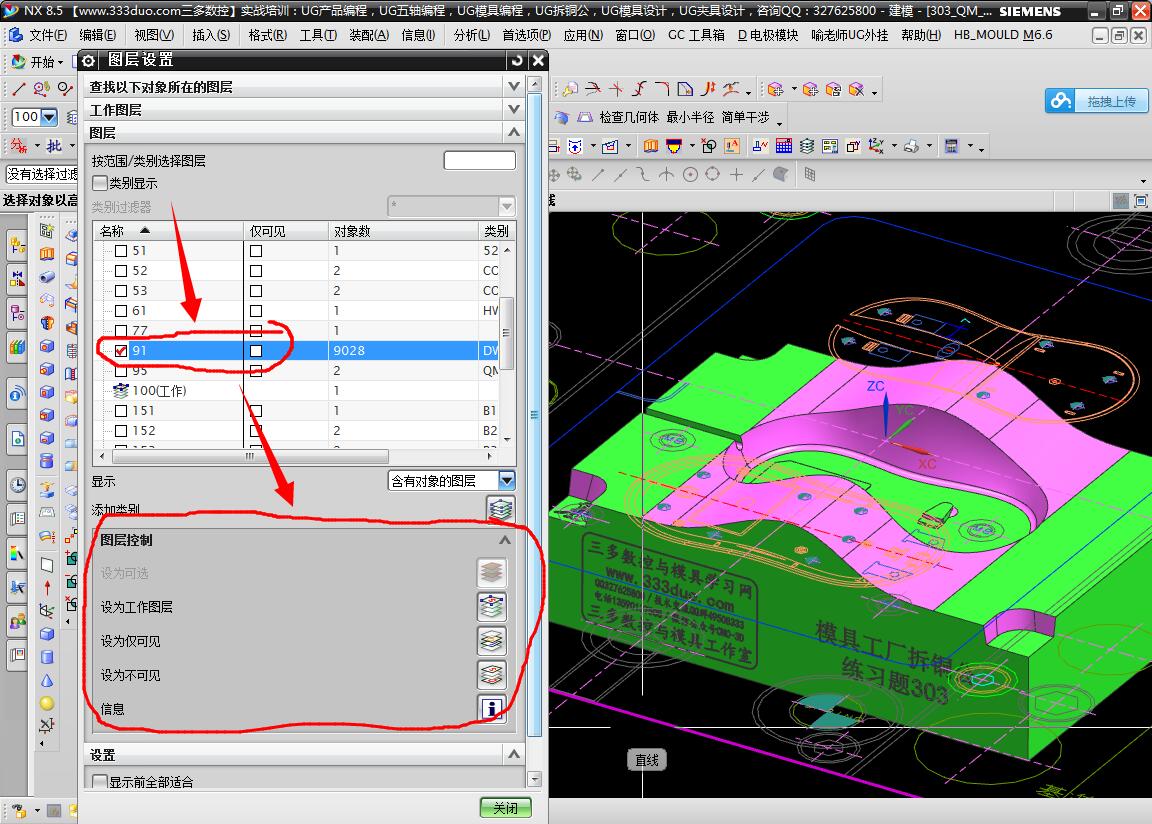Open layer 信息 icon button

pos(492,709)
